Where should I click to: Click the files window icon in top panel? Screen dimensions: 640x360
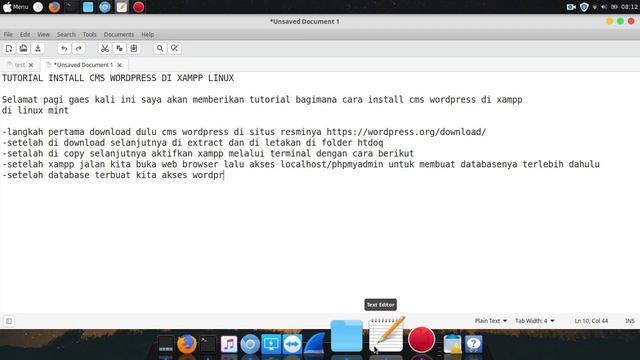pyautogui.click(x=88, y=7)
